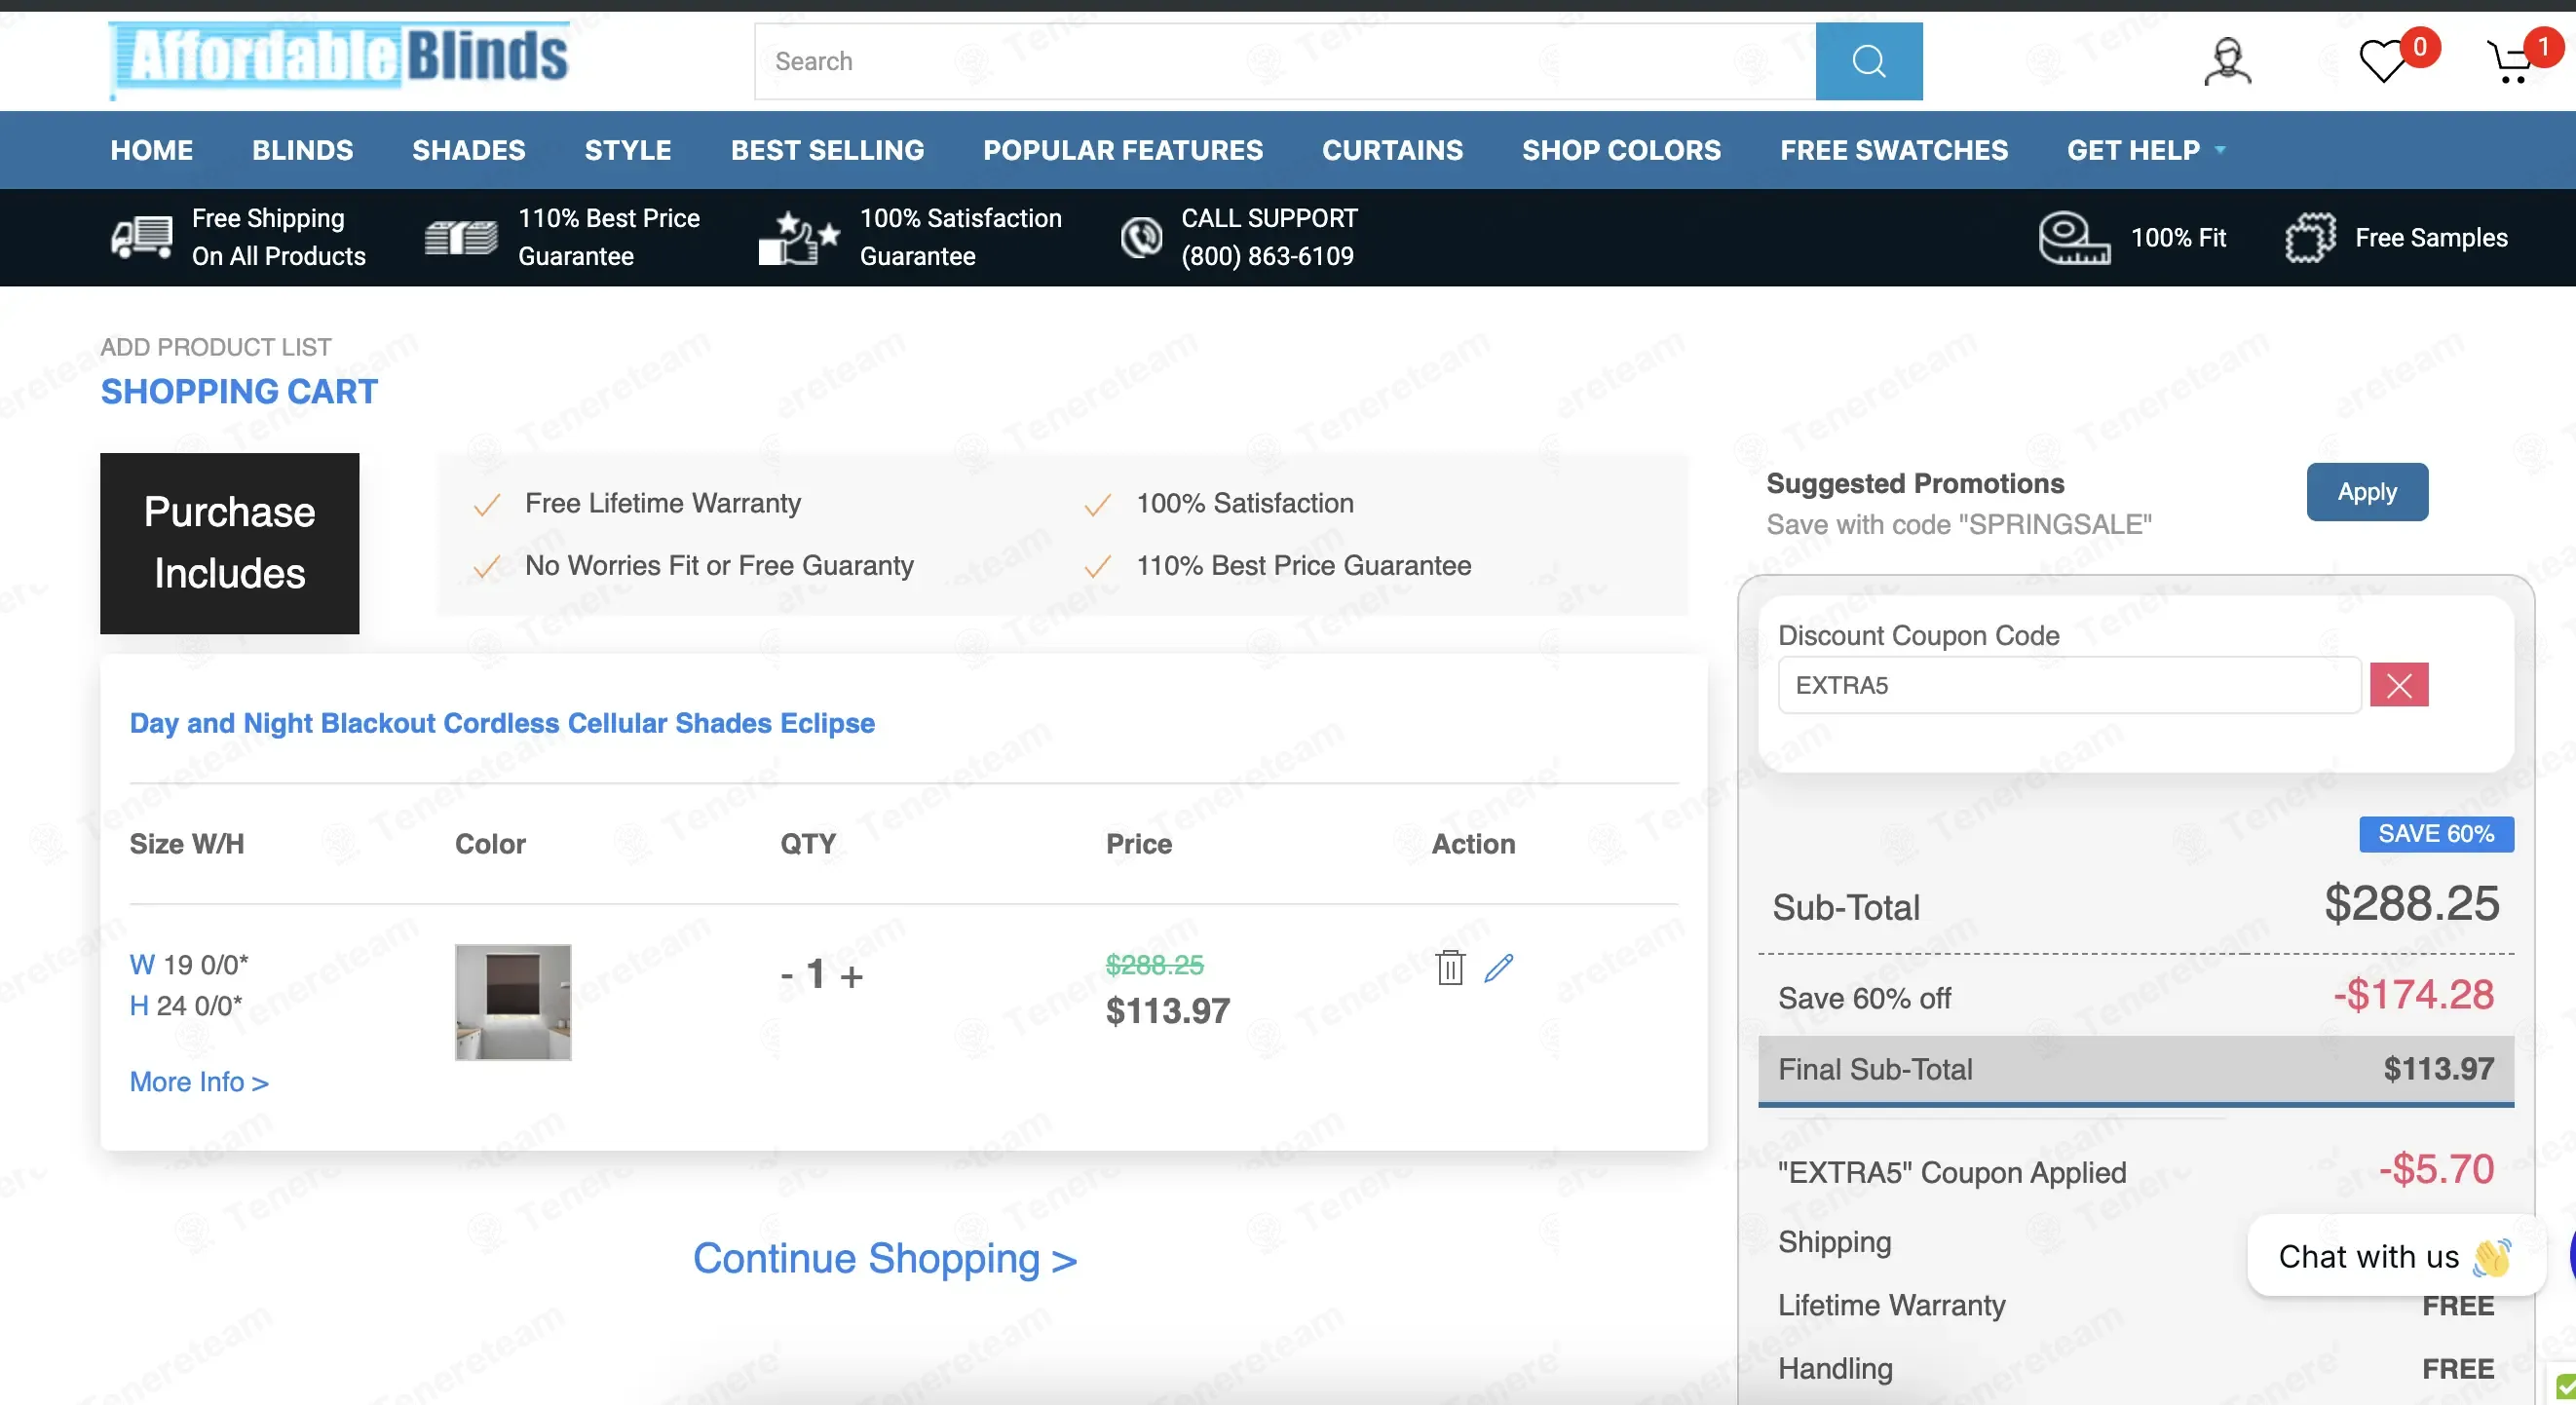Open the BLINDS menu
This screenshot has width=2576, height=1405.
[303, 150]
